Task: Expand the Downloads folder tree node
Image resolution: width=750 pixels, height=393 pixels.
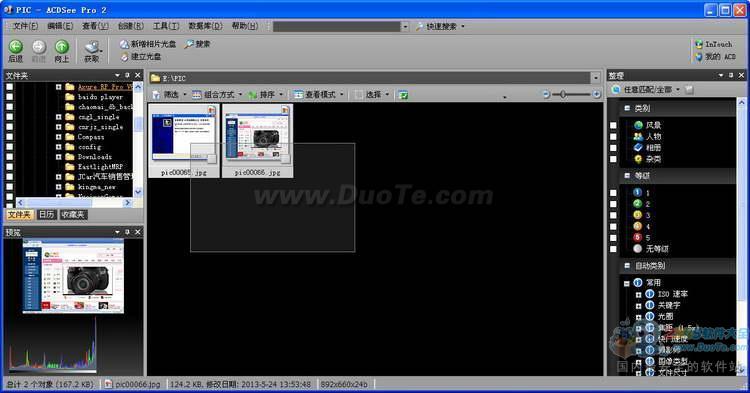Action: coord(58,157)
